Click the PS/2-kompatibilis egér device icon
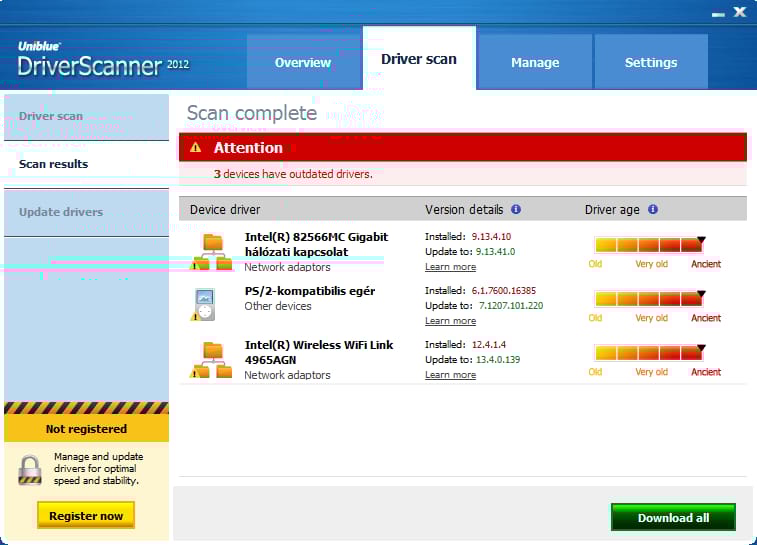 (204, 305)
